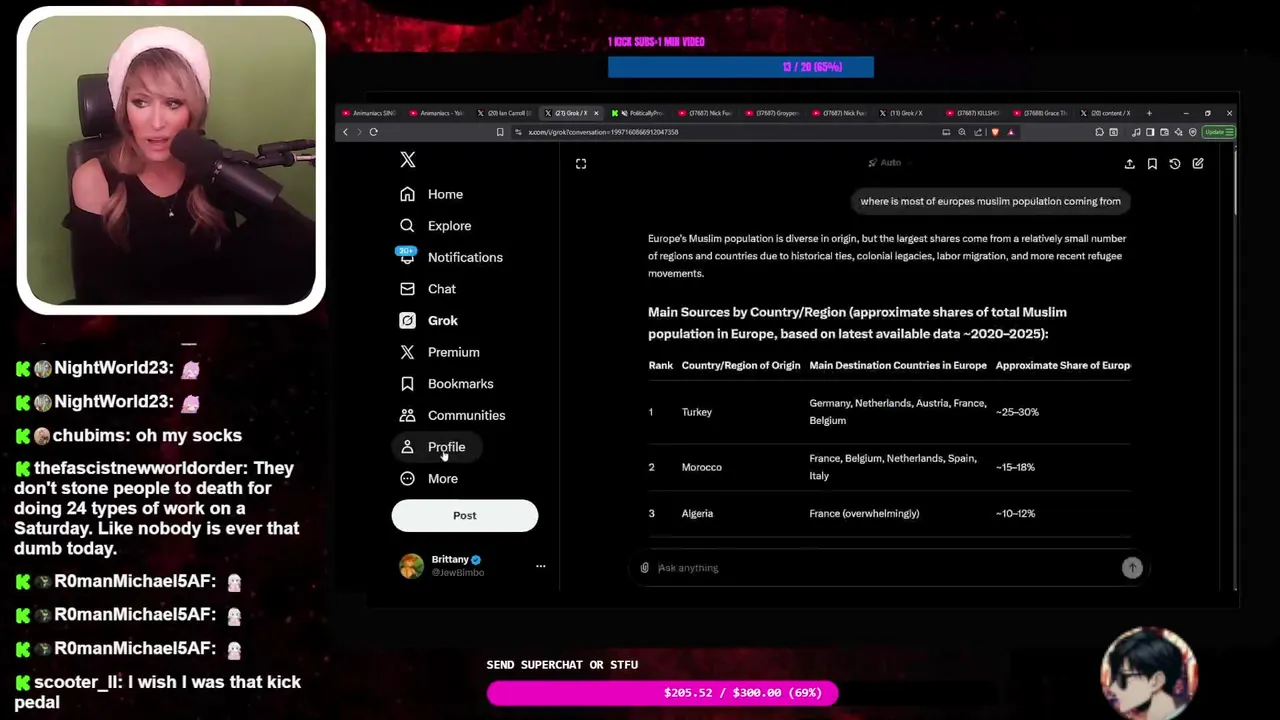The width and height of the screenshot is (1280, 720).
Task: Click the superchat $205.52 progress bar
Action: 663,693
